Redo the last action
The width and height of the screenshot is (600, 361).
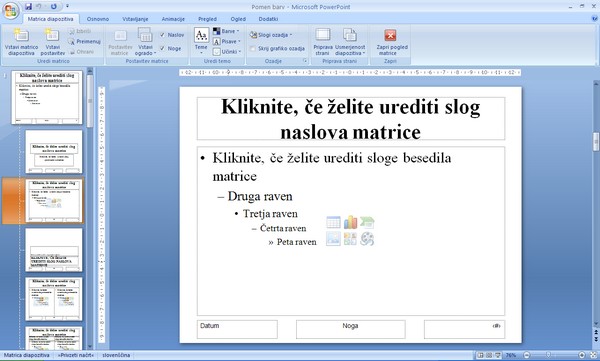pos(54,7)
